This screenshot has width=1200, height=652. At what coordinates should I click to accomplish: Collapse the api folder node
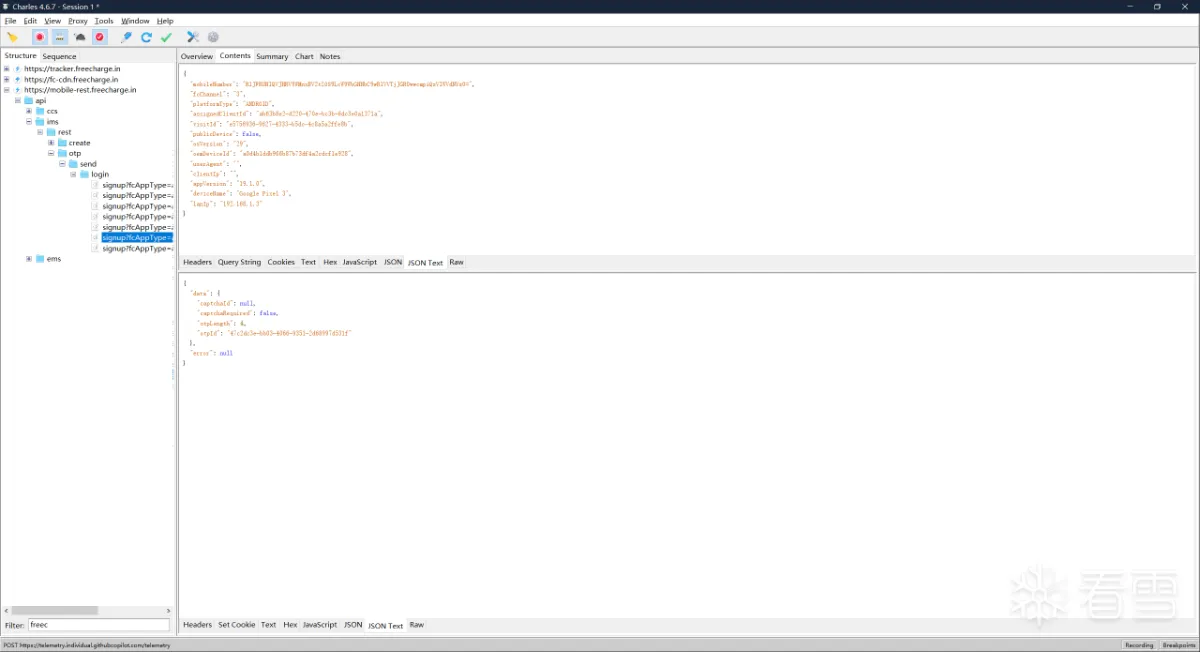pyautogui.click(x=17, y=100)
